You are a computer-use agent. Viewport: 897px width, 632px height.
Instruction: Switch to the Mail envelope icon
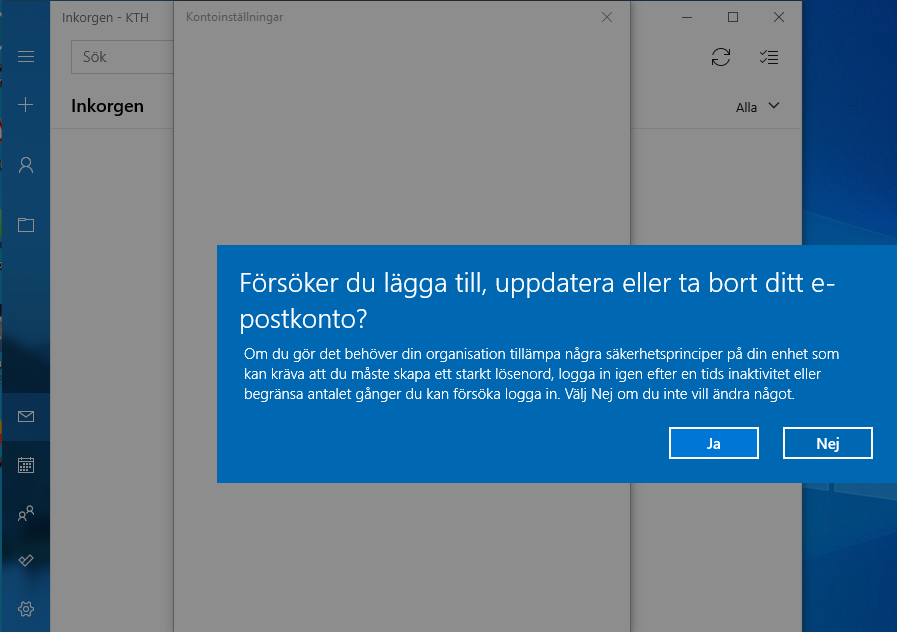pos(26,416)
